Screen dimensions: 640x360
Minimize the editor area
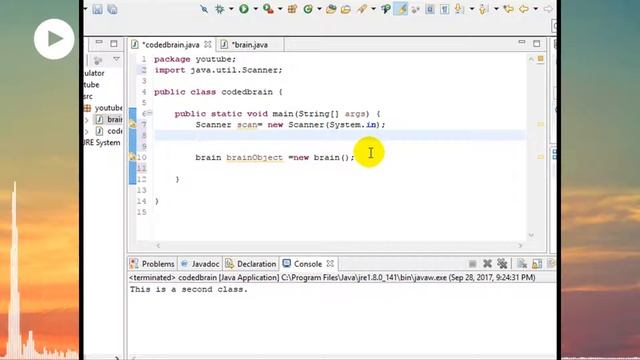[522, 42]
